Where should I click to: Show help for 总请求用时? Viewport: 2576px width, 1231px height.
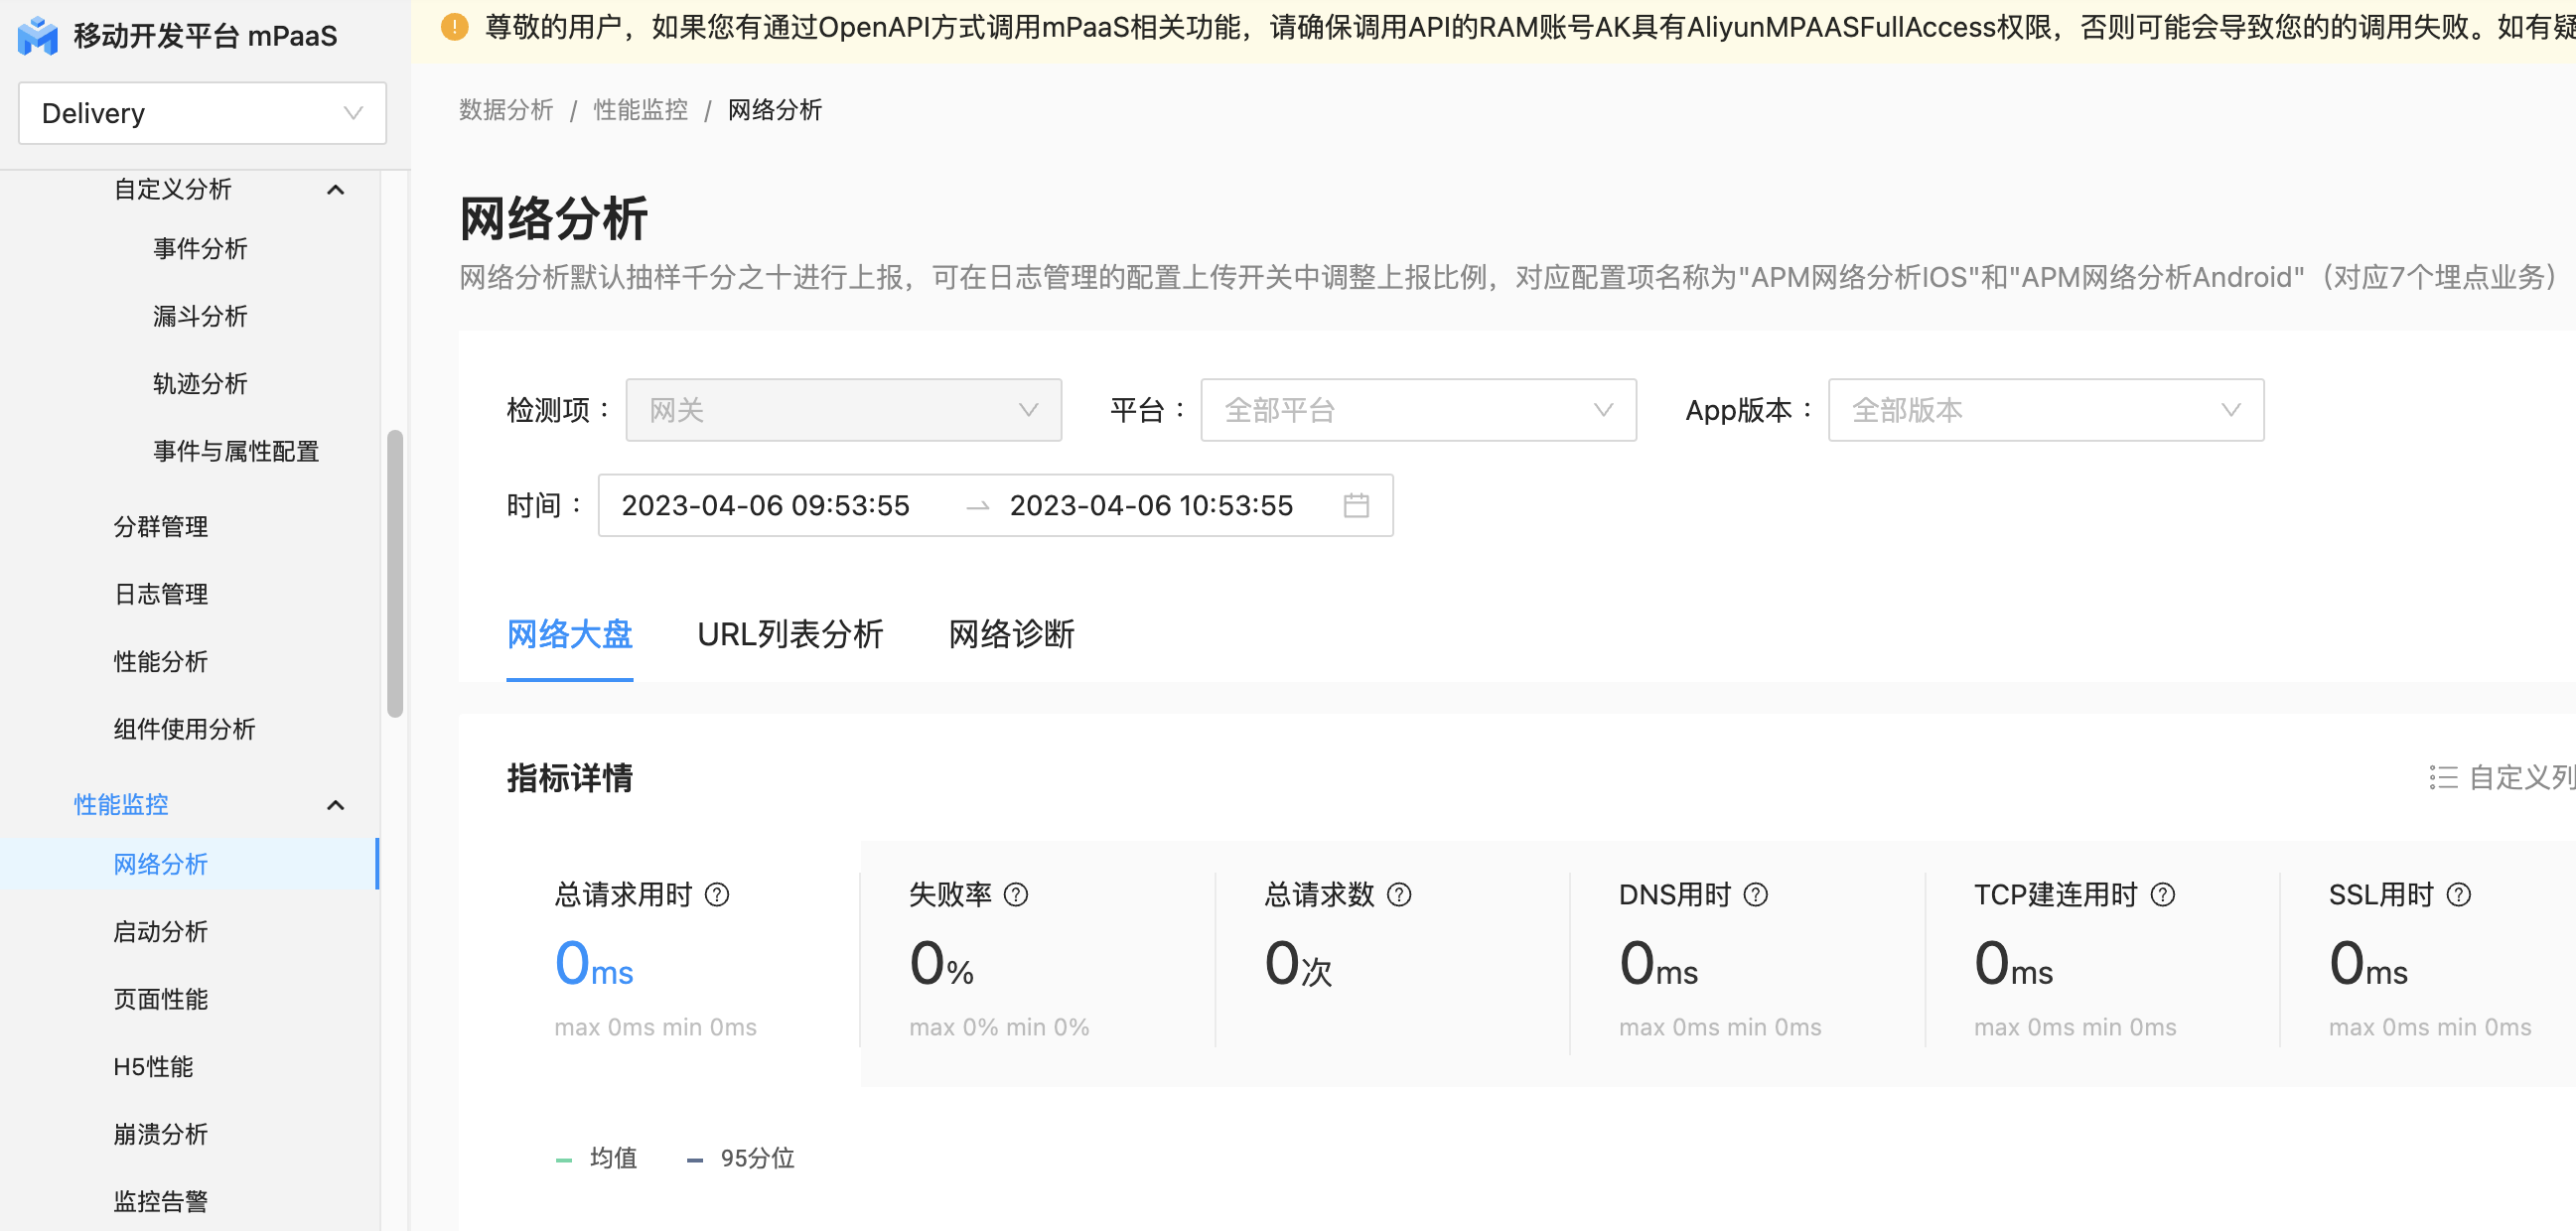717,894
